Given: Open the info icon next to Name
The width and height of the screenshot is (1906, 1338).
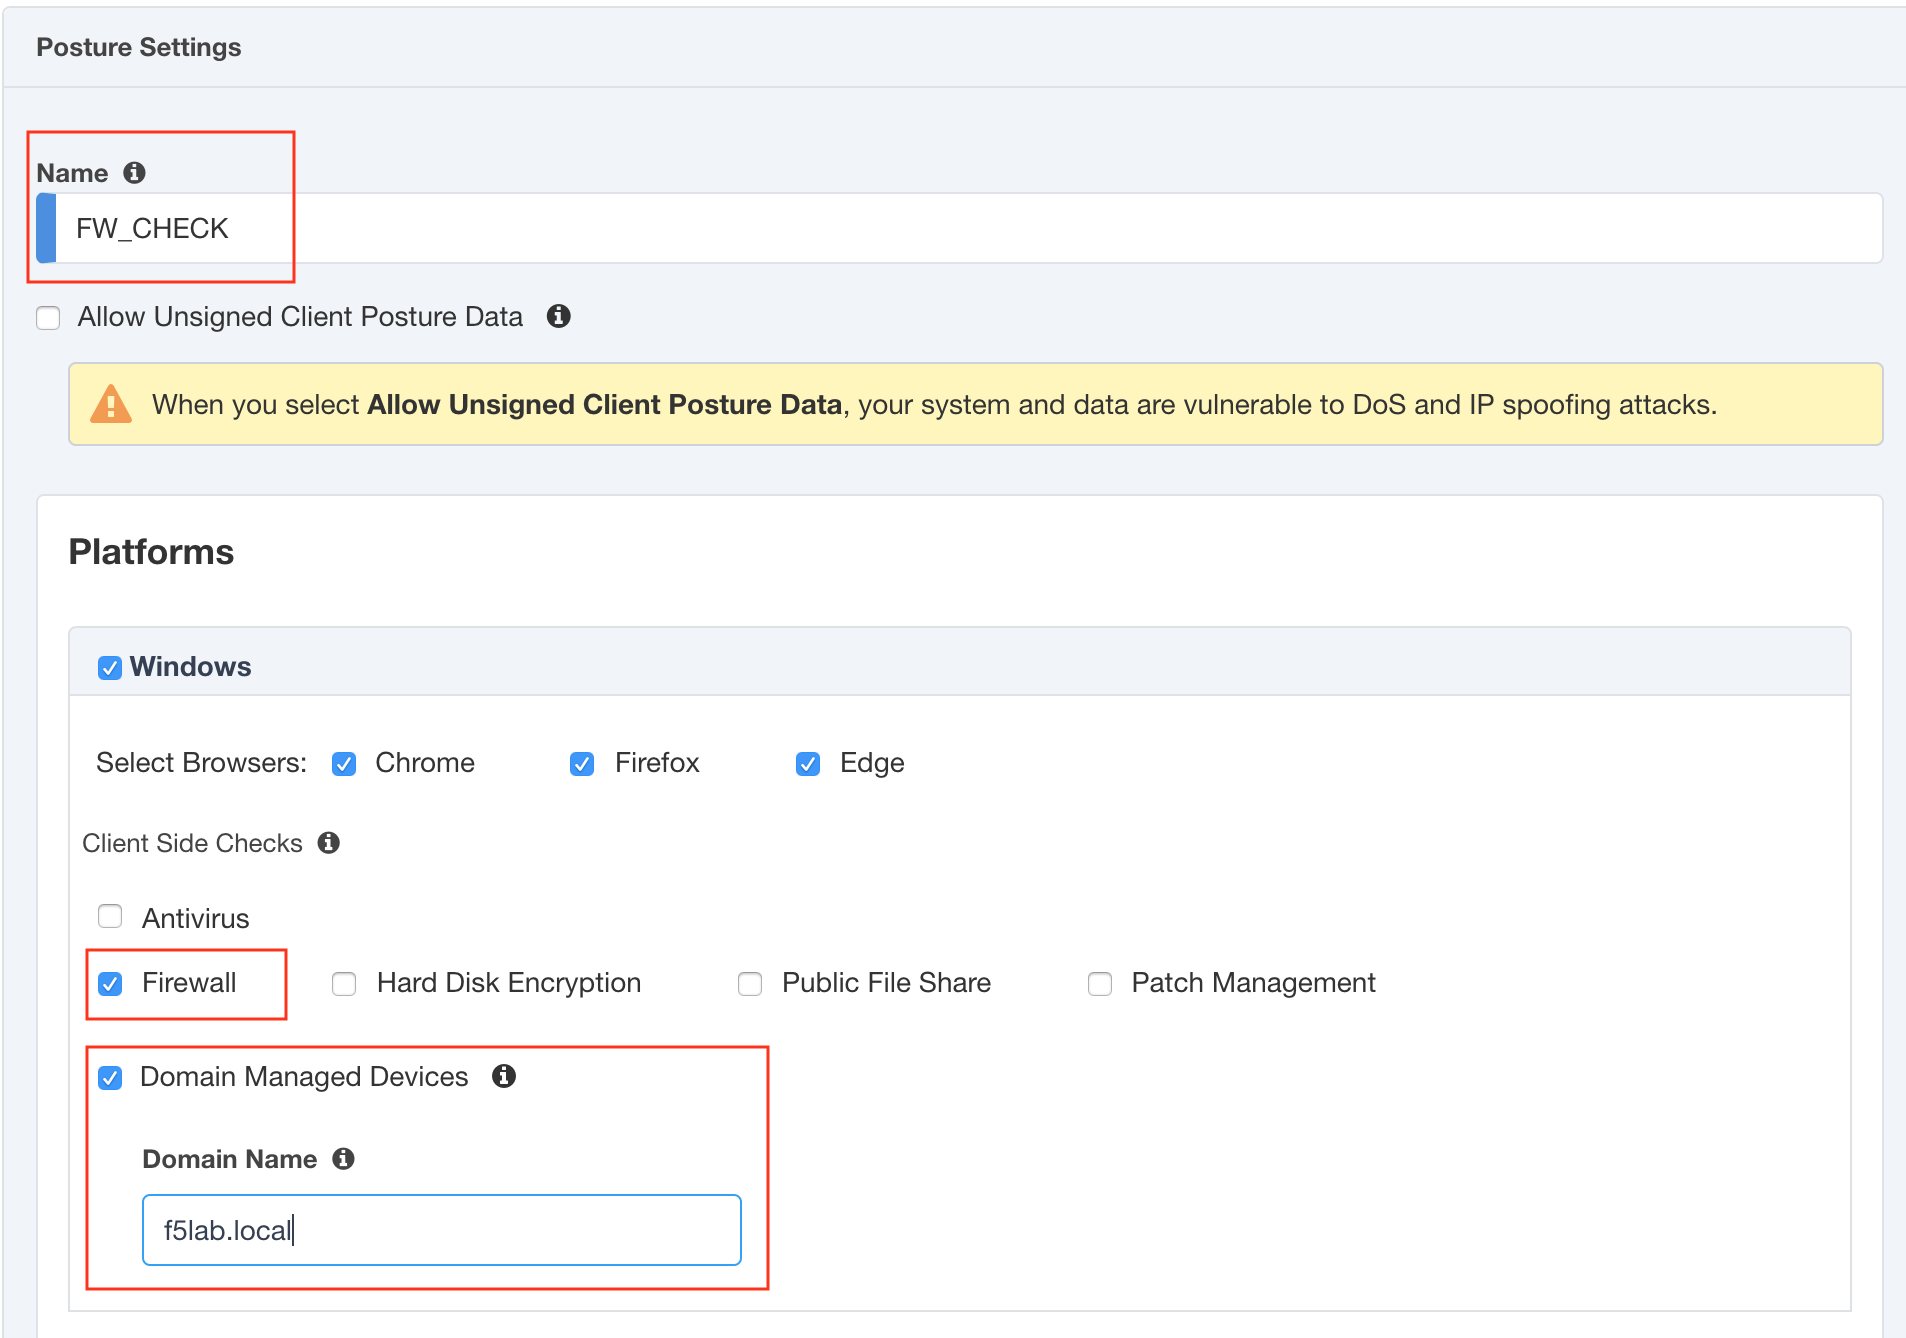Looking at the screenshot, I should point(134,173).
